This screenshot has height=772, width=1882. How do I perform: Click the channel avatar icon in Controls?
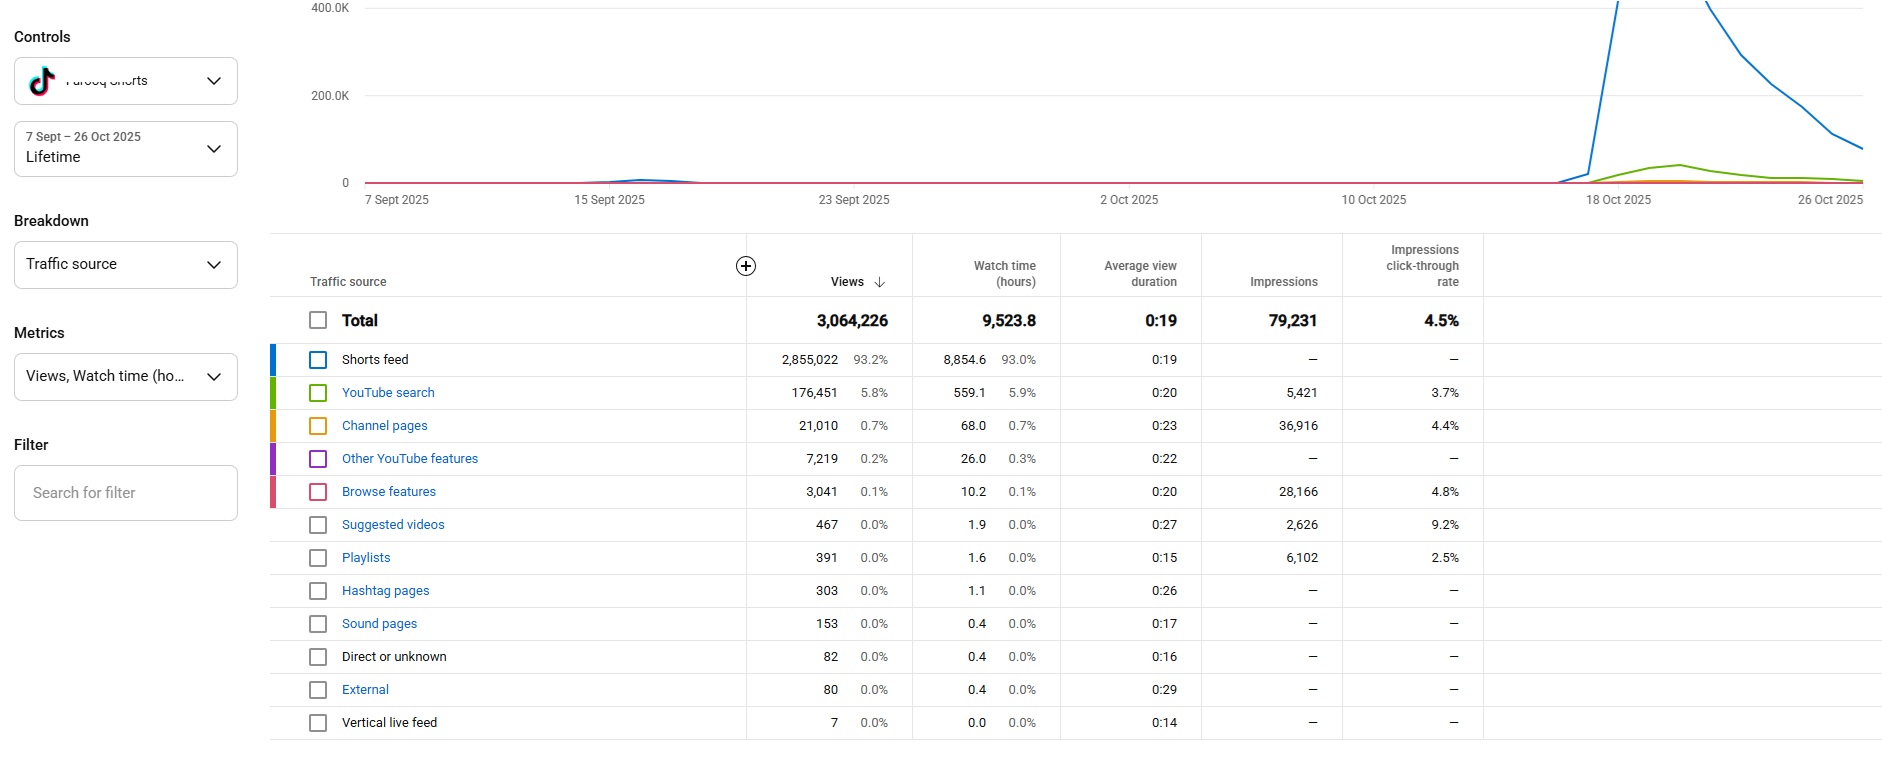(42, 81)
